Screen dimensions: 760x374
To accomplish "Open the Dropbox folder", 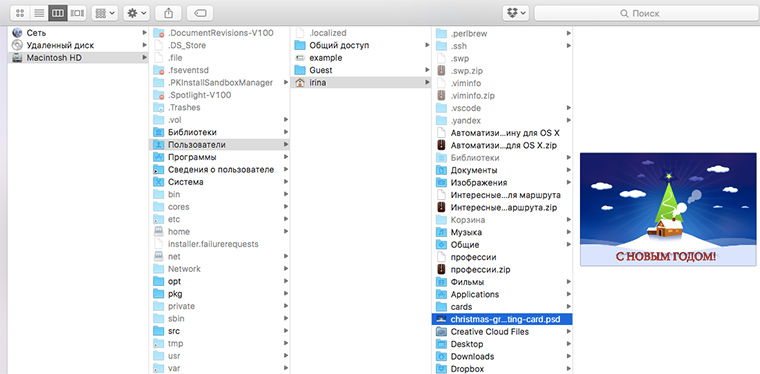I will 503,369.
